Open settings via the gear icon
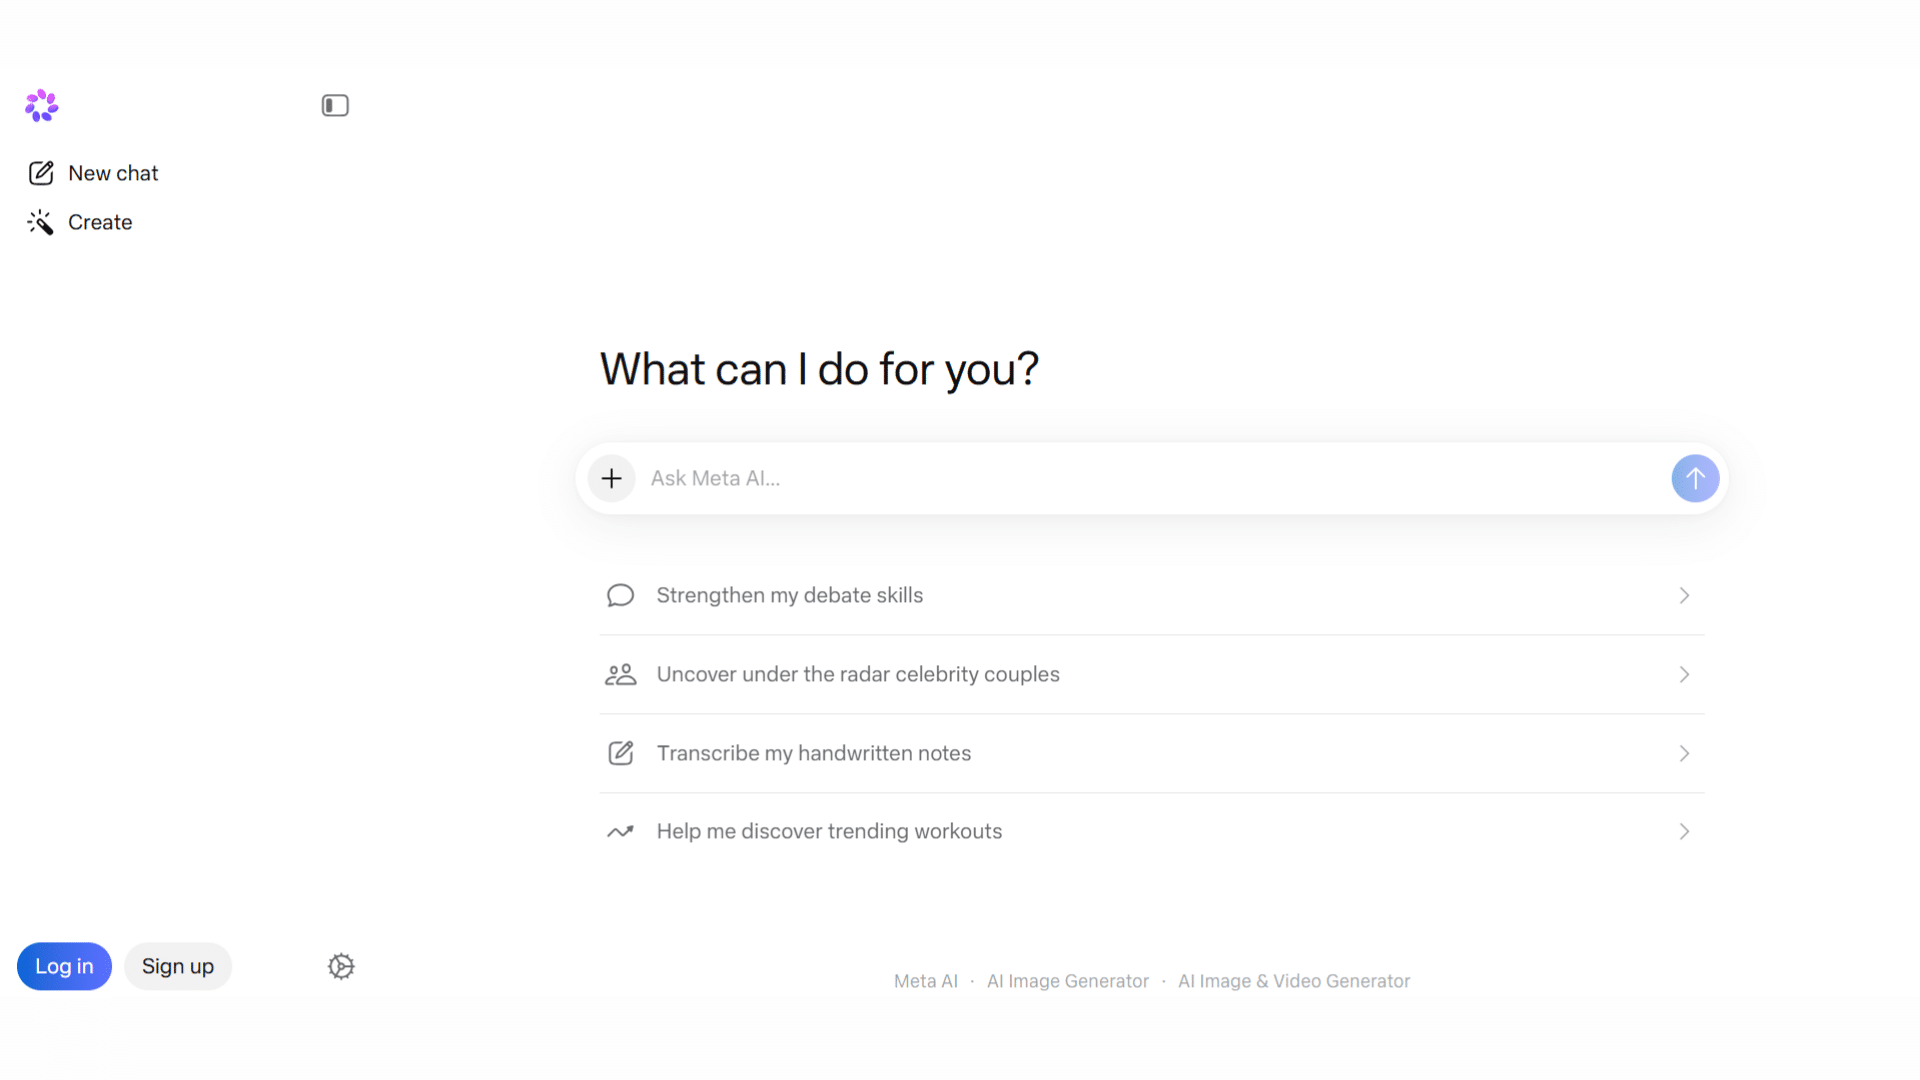The image size is (1920, 1080). pyautogui.click(x=341, y=966)
